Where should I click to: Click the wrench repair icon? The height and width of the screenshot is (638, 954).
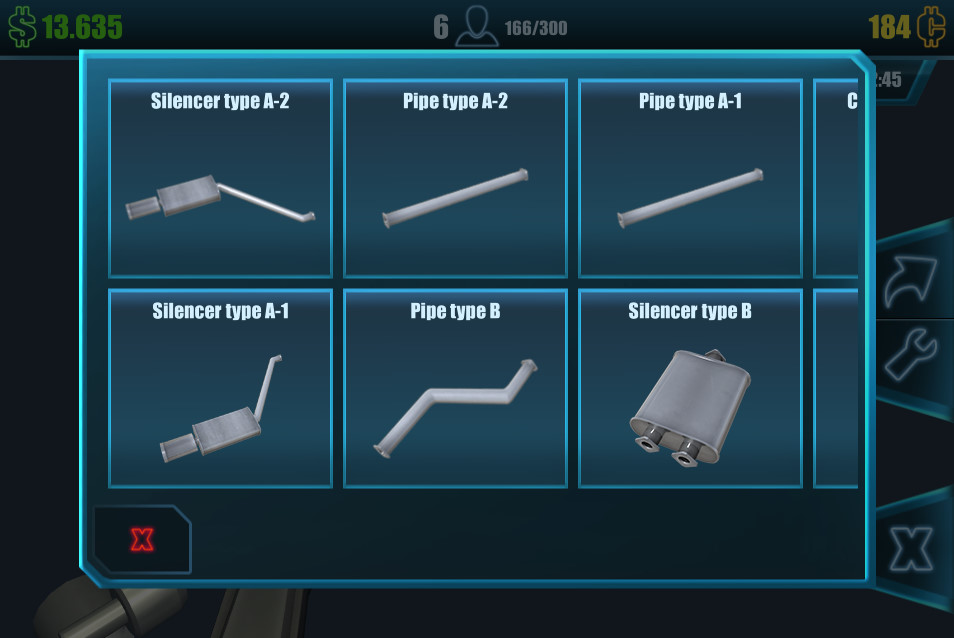(x=910, y=355)
